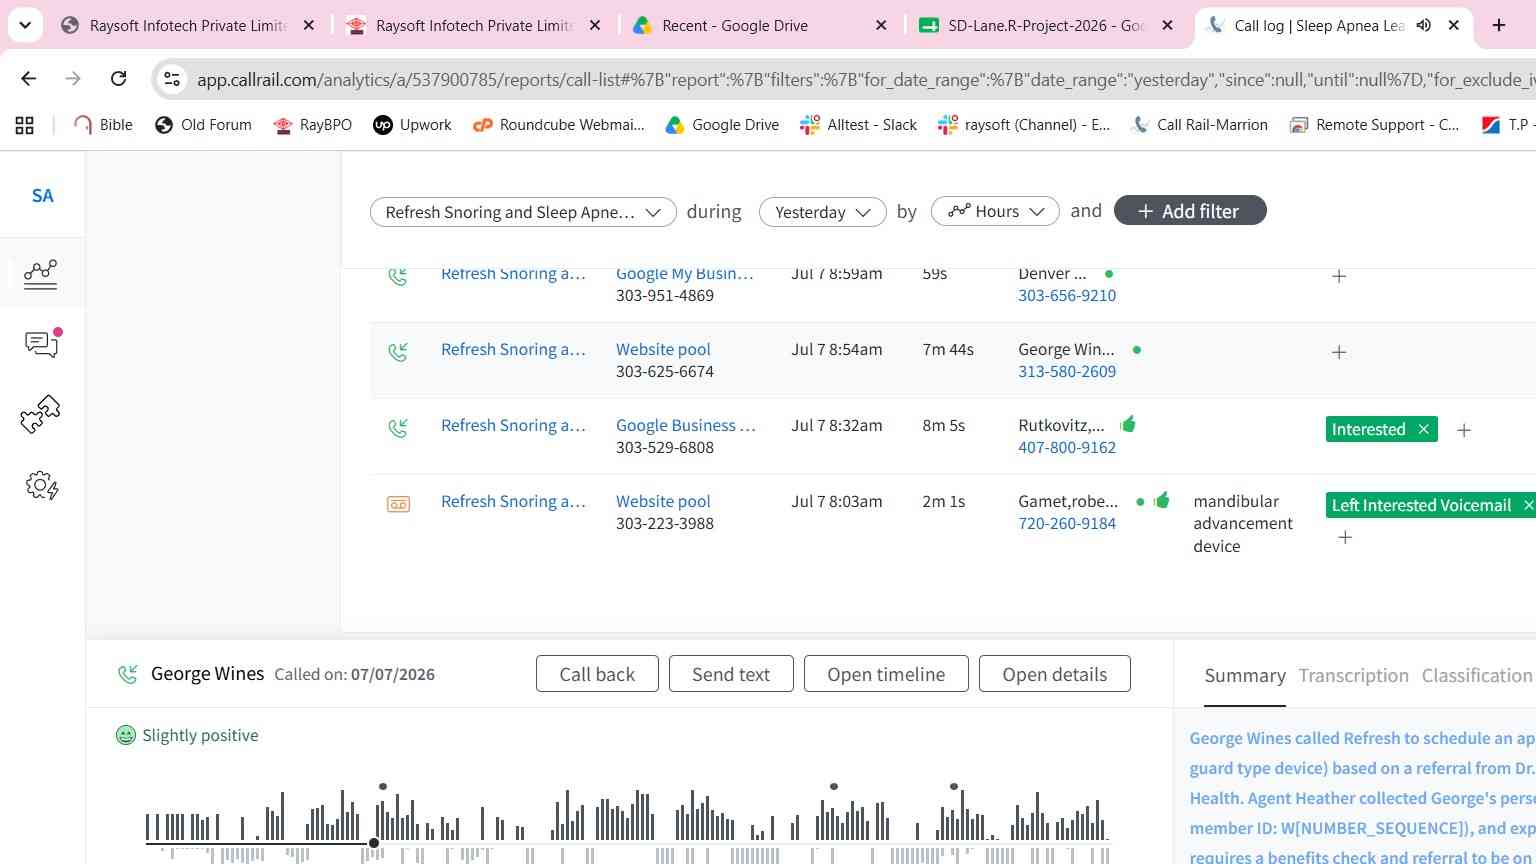The width and height of the screenshot is (1536, 864).
Task: Click the add tag plus on George Win call
Action: (1339, 352)
